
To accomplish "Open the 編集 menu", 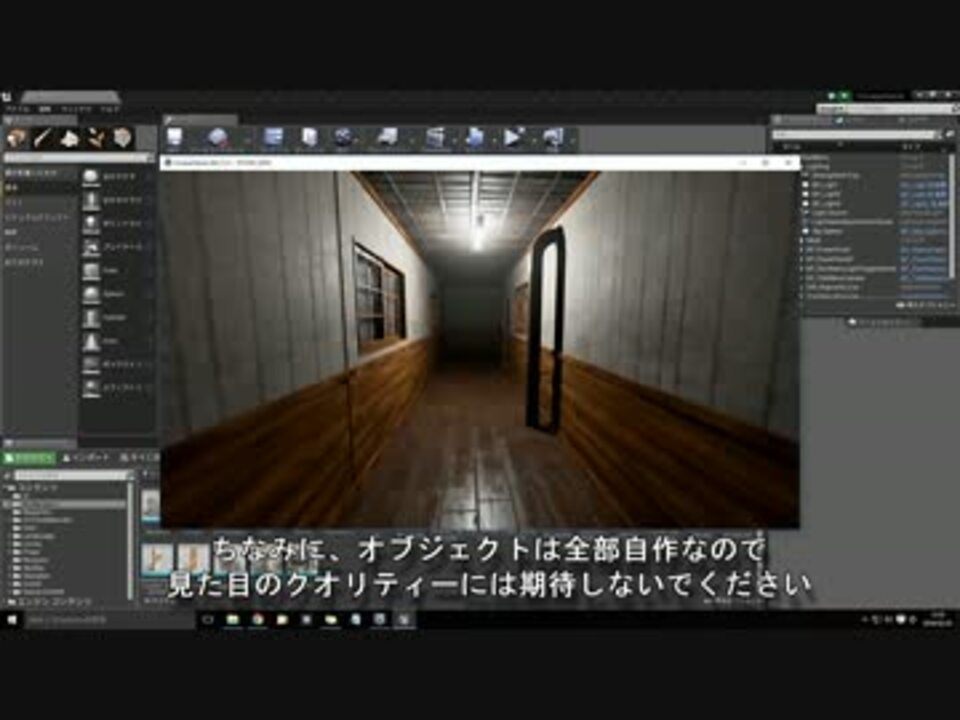I will click(x=45, y=109).
